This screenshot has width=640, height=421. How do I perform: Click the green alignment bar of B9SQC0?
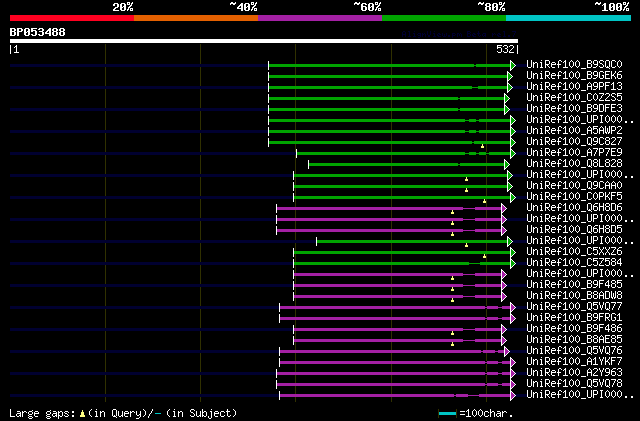[x=389, y=65]
